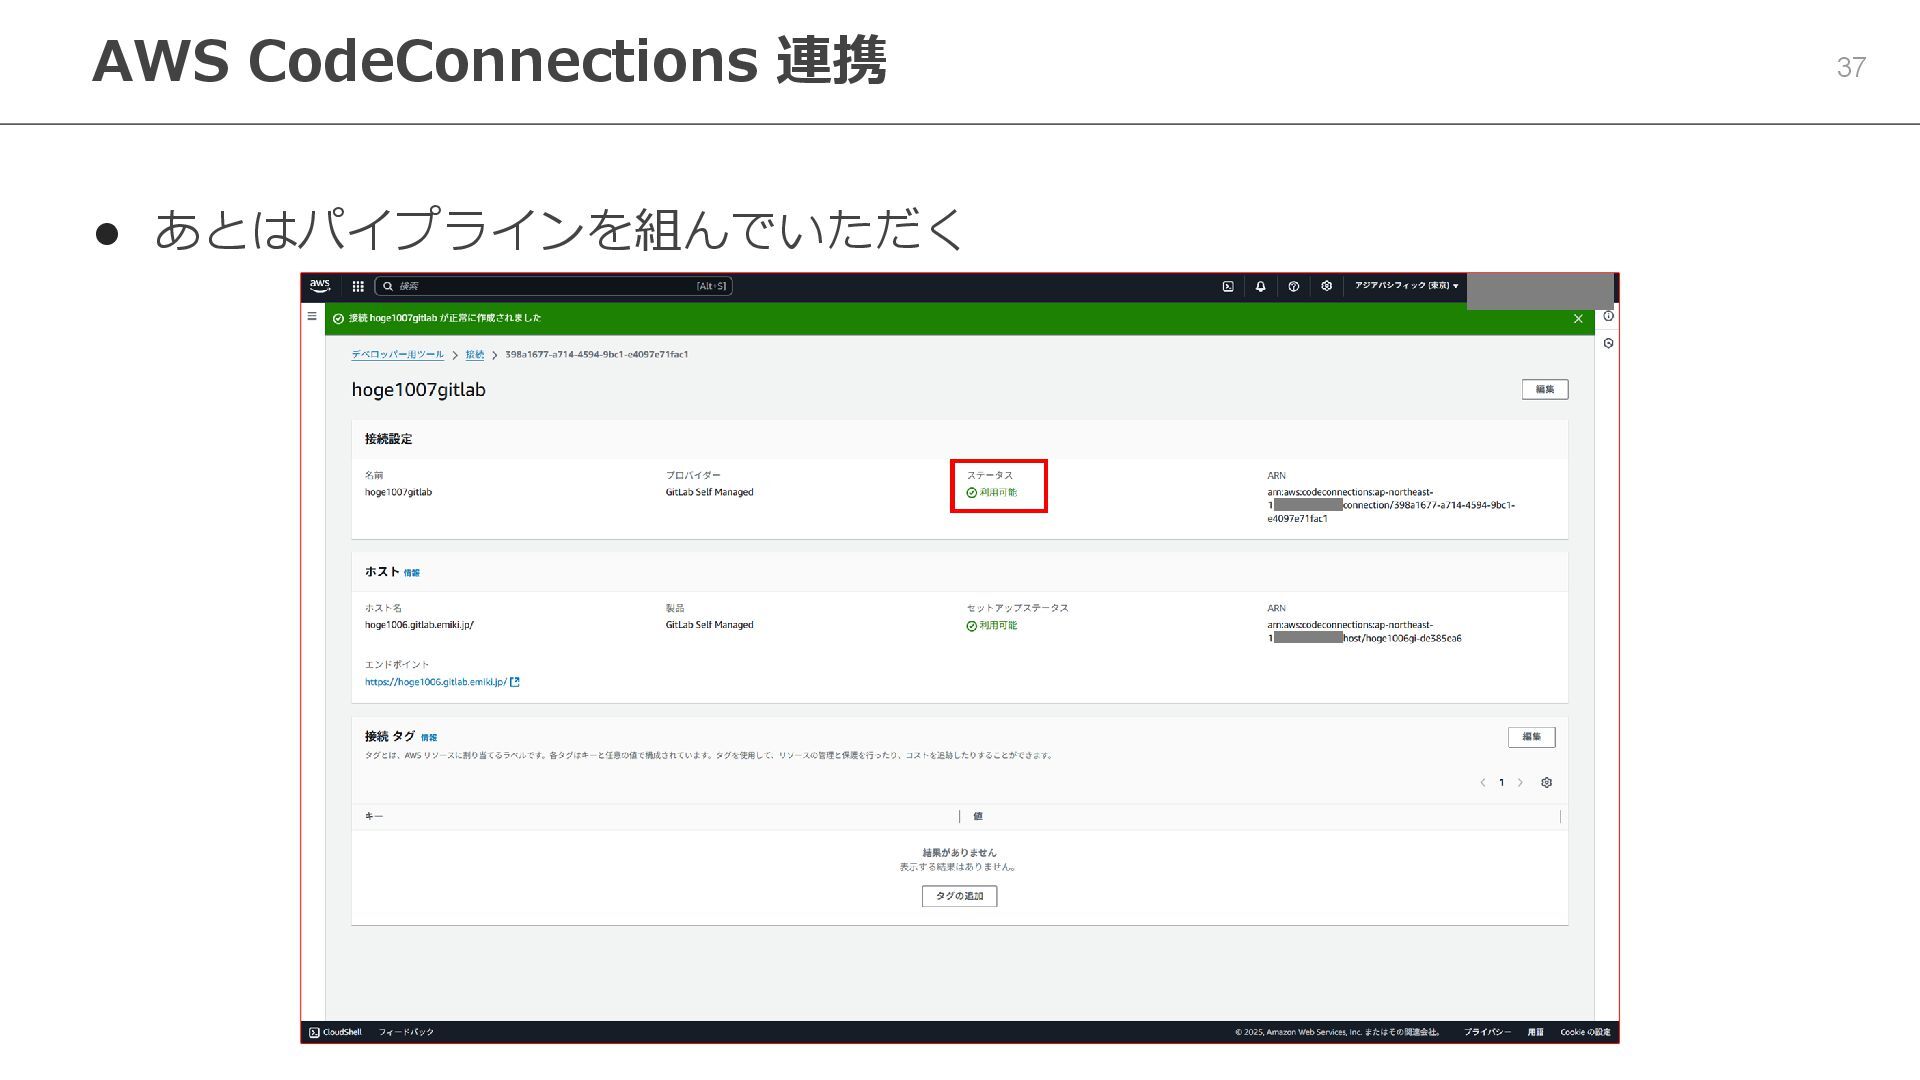The image size is (1920, 1080).
Task: Dismiss the green success notification banner
Action: 1578,319
